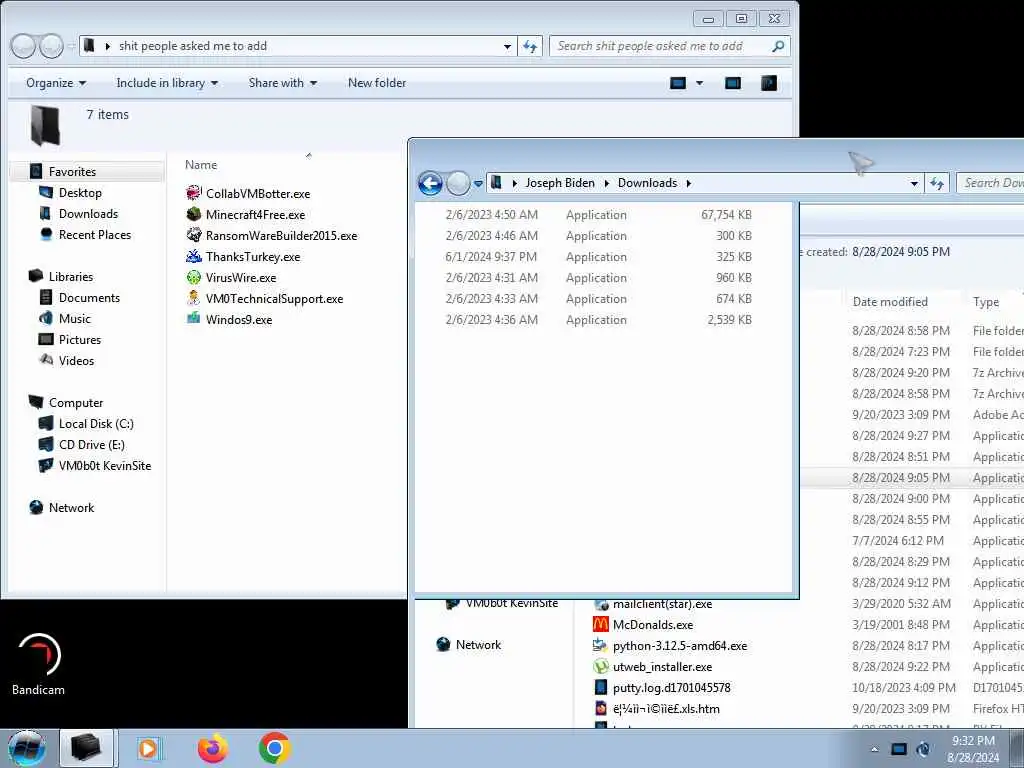The height and width of the screenshot is (768, 1024).
Task: Click putty.log.d1701045578 file icon
Action: click(x=600, y=687)
